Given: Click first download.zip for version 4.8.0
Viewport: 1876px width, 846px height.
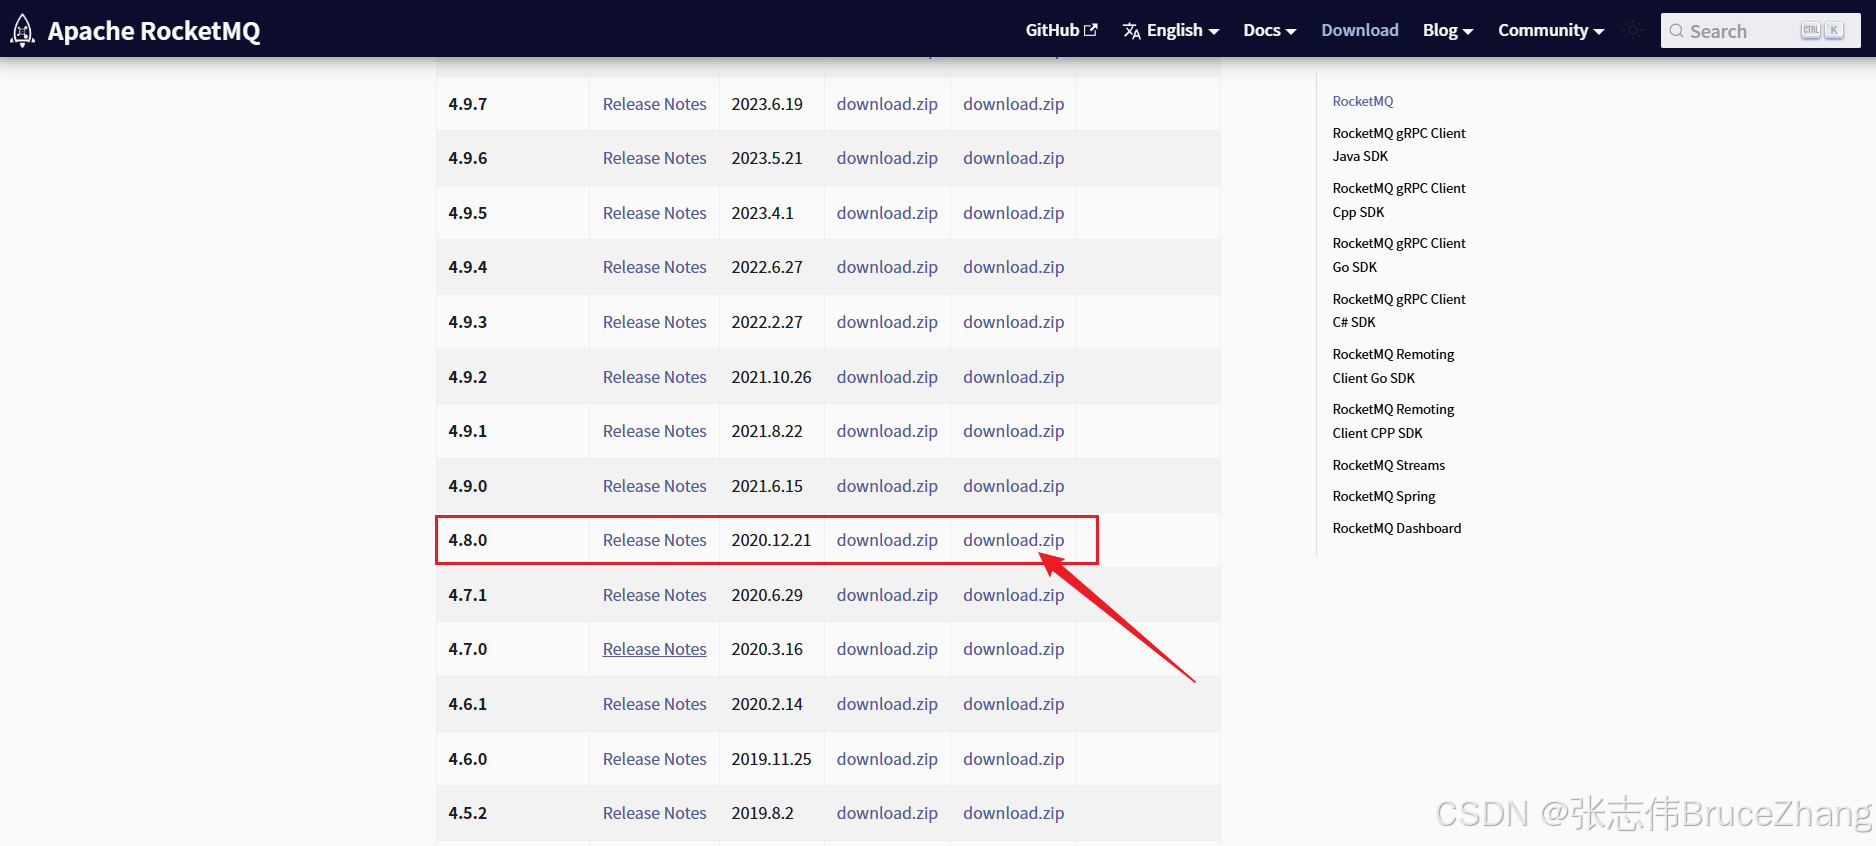Looking at the screenshot, I should (887, 540).
